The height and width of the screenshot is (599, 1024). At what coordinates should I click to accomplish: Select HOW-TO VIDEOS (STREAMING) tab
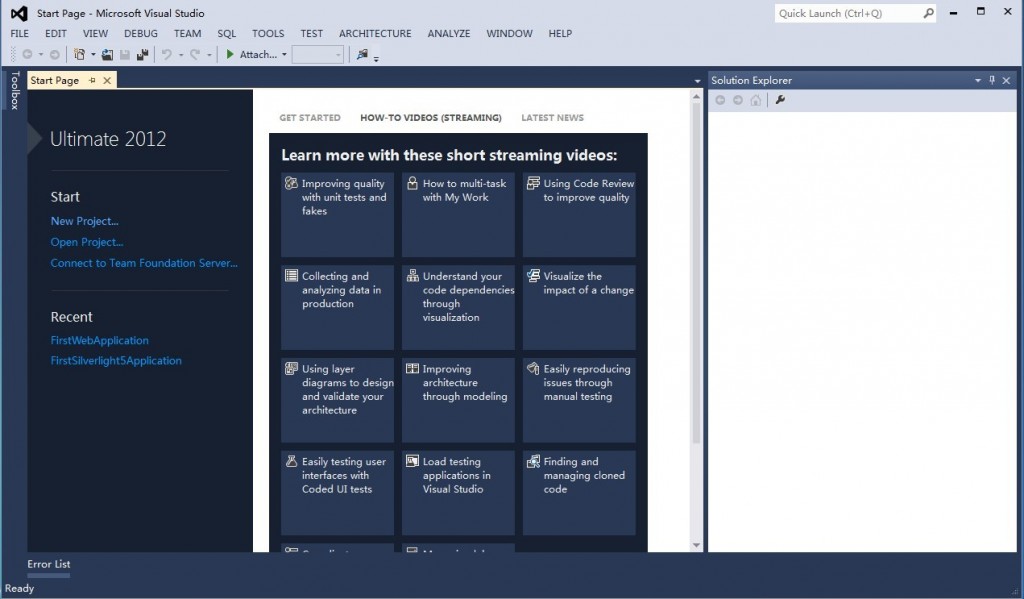click(431, 118)
